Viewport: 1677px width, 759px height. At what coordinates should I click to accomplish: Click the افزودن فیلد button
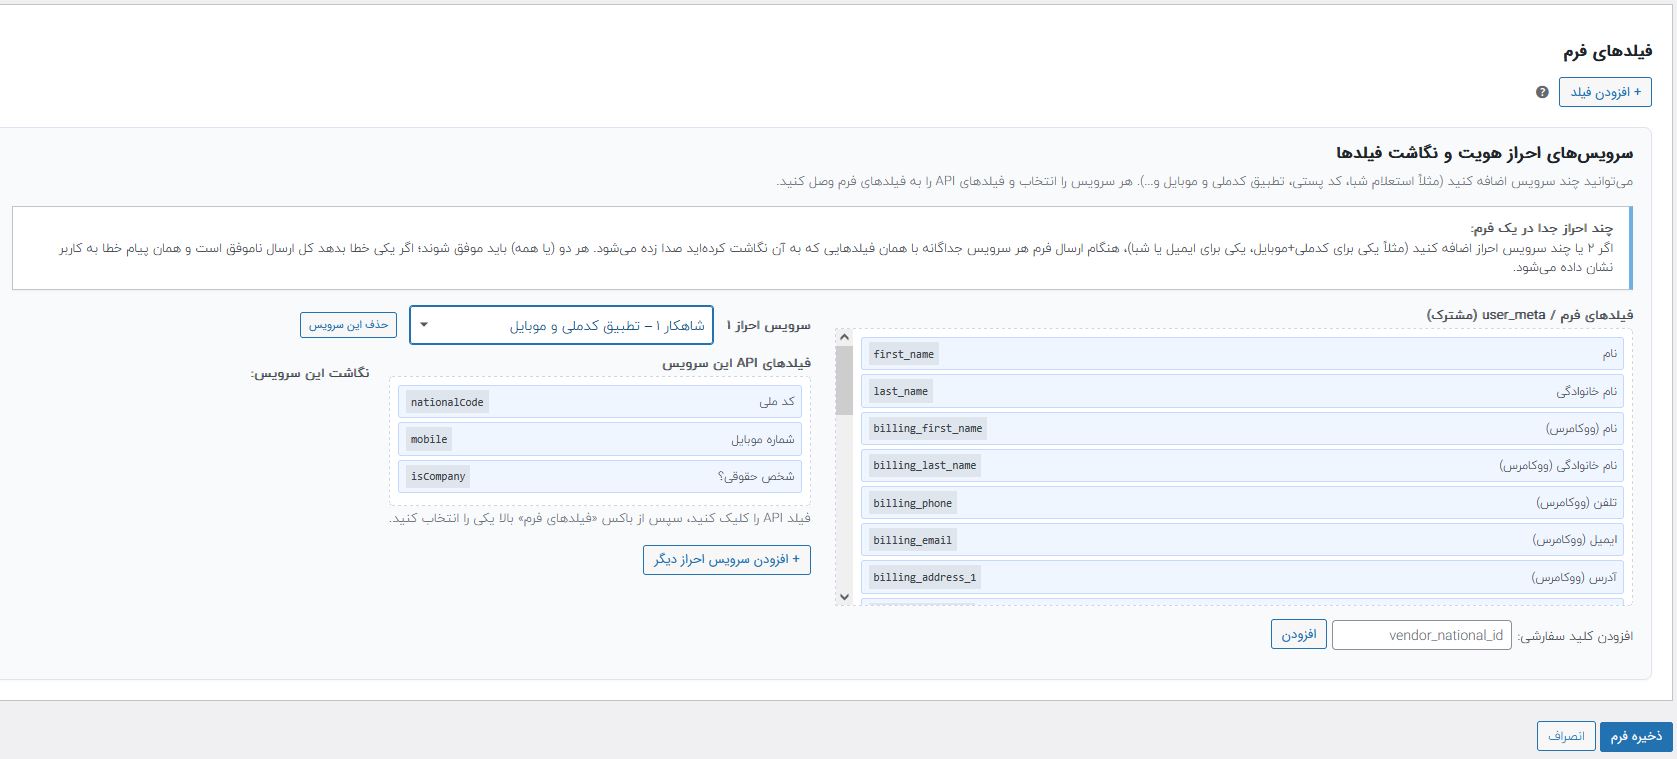pyautogui.click(x=1605, y=92)
